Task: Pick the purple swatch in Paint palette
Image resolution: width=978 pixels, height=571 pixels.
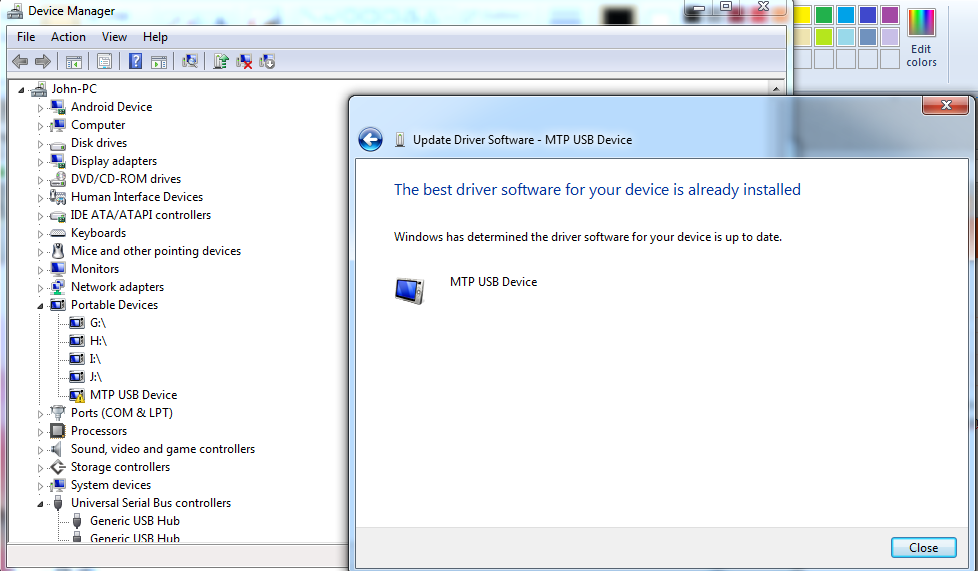Action: [x=889, y=14]
